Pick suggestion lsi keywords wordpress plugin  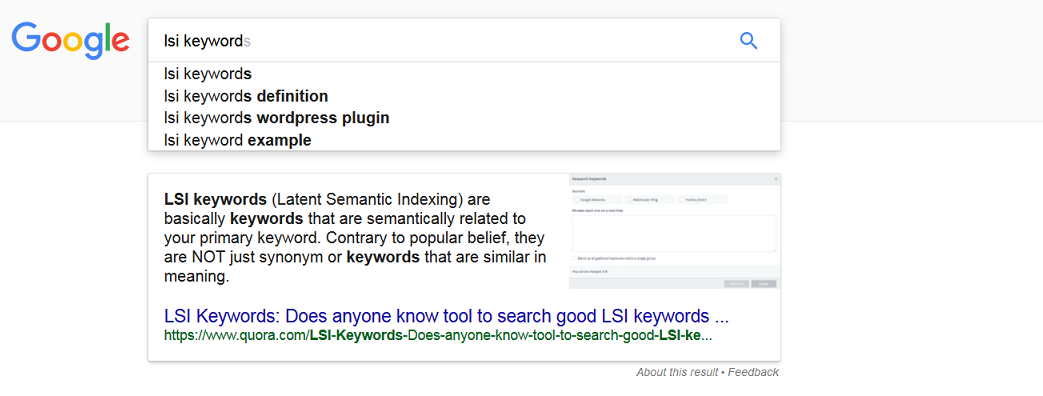click(x=464, y=118)
